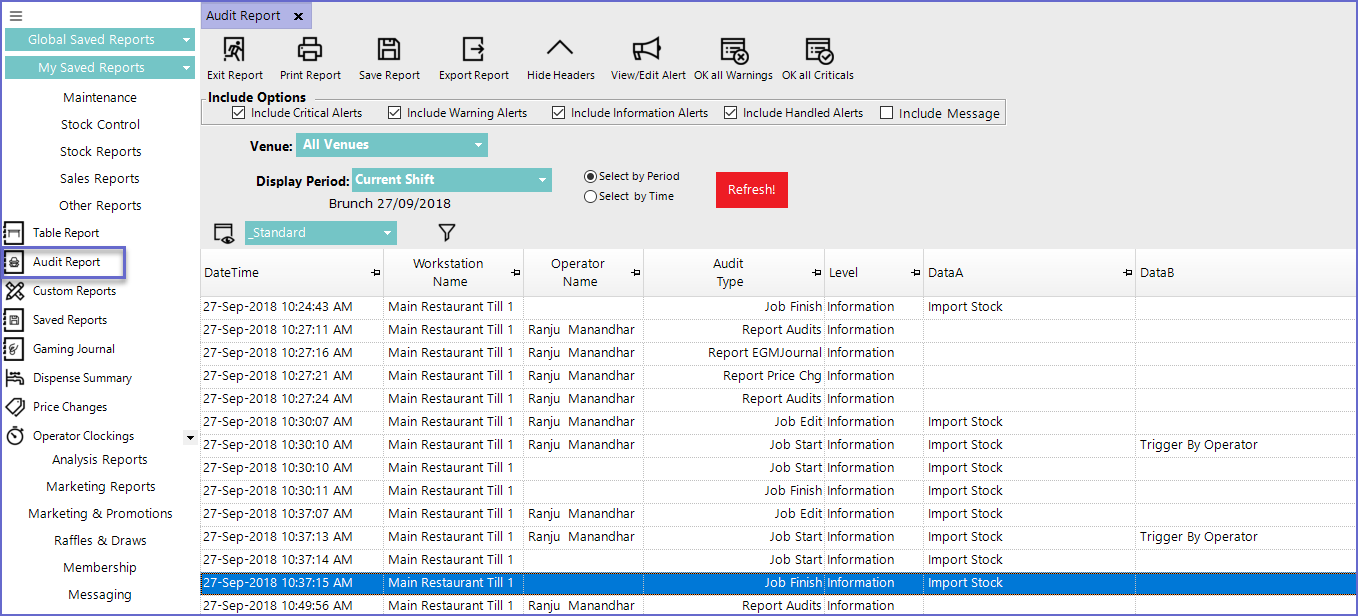Collapse headers with the Hide Headers arrow
The height and width of the screenshot is (616, 1358).
point(560,50)
